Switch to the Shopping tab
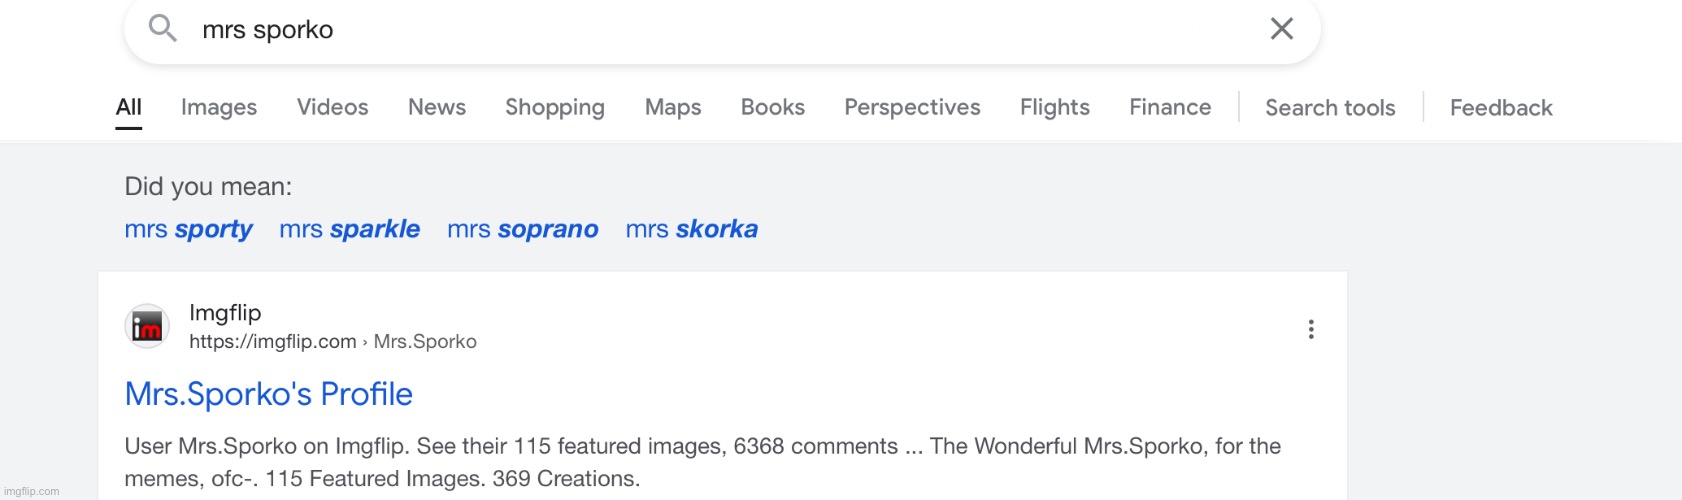 555,107
